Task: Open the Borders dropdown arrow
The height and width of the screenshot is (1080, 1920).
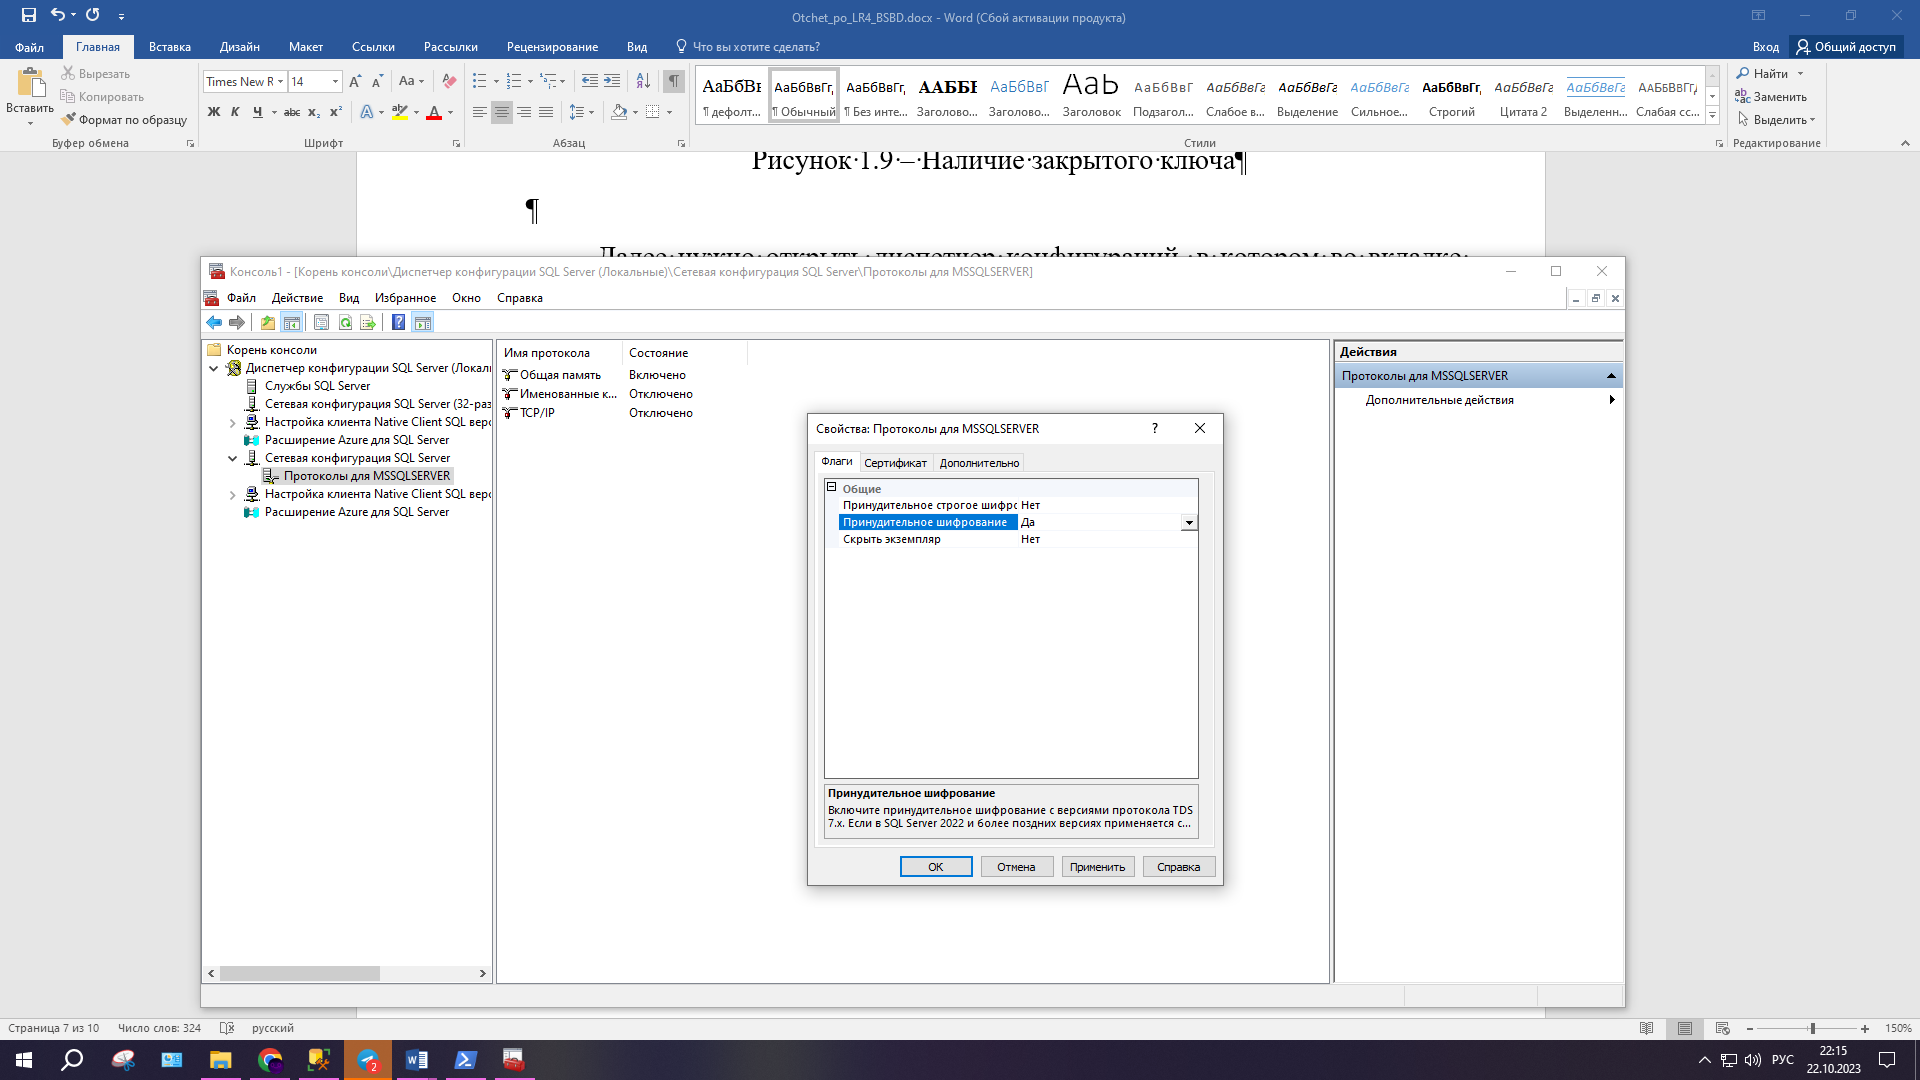Action: point(669,112)
